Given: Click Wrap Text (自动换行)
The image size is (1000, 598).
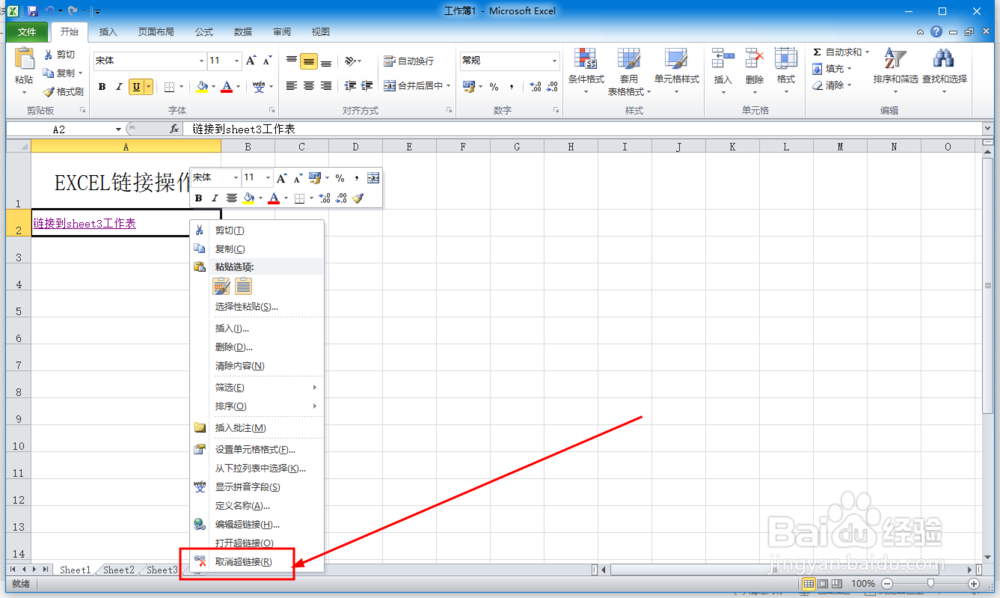Looking at the screenshot, I should coord(409,61).
